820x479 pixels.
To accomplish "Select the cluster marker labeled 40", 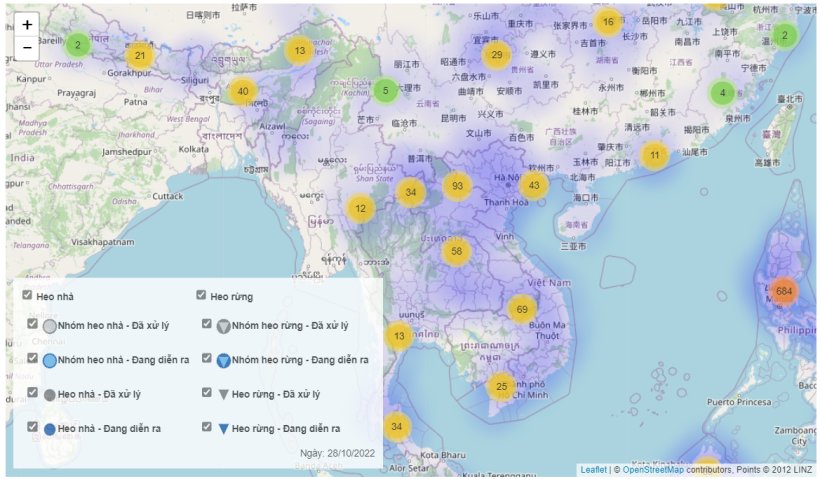I will (242, 92).
